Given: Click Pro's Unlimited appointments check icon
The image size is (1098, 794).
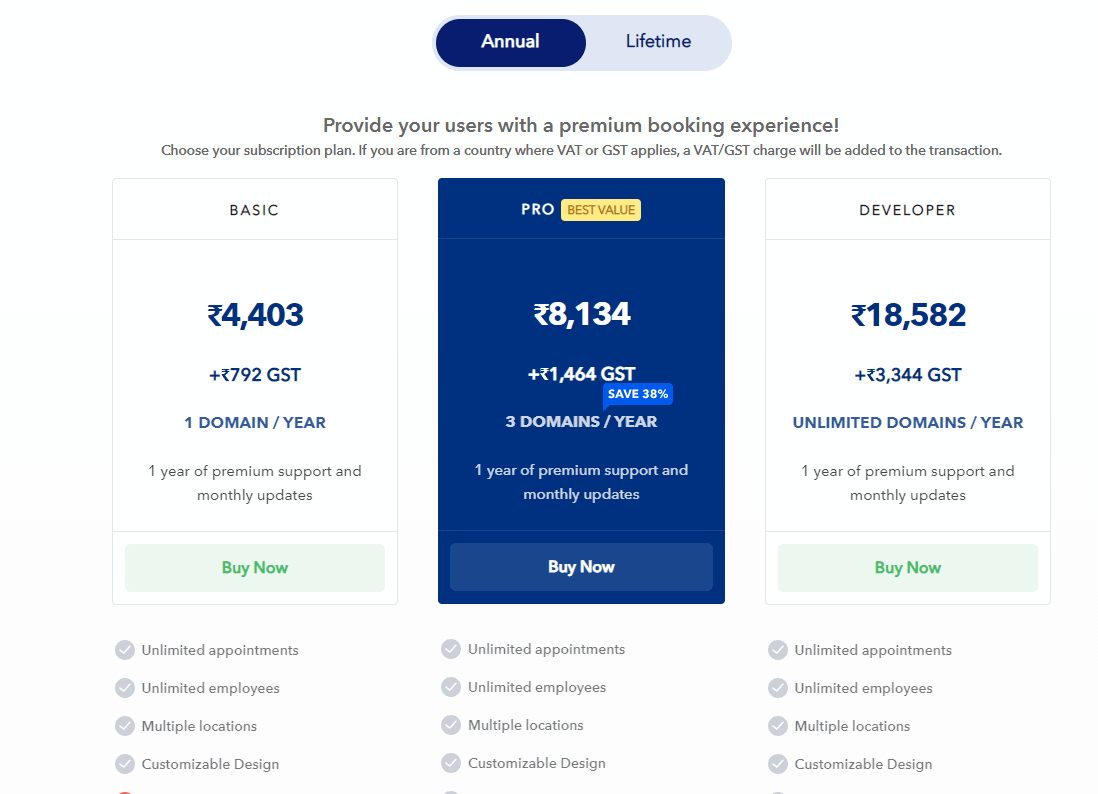Looking at the screenshot, I should tap(451, 649).
